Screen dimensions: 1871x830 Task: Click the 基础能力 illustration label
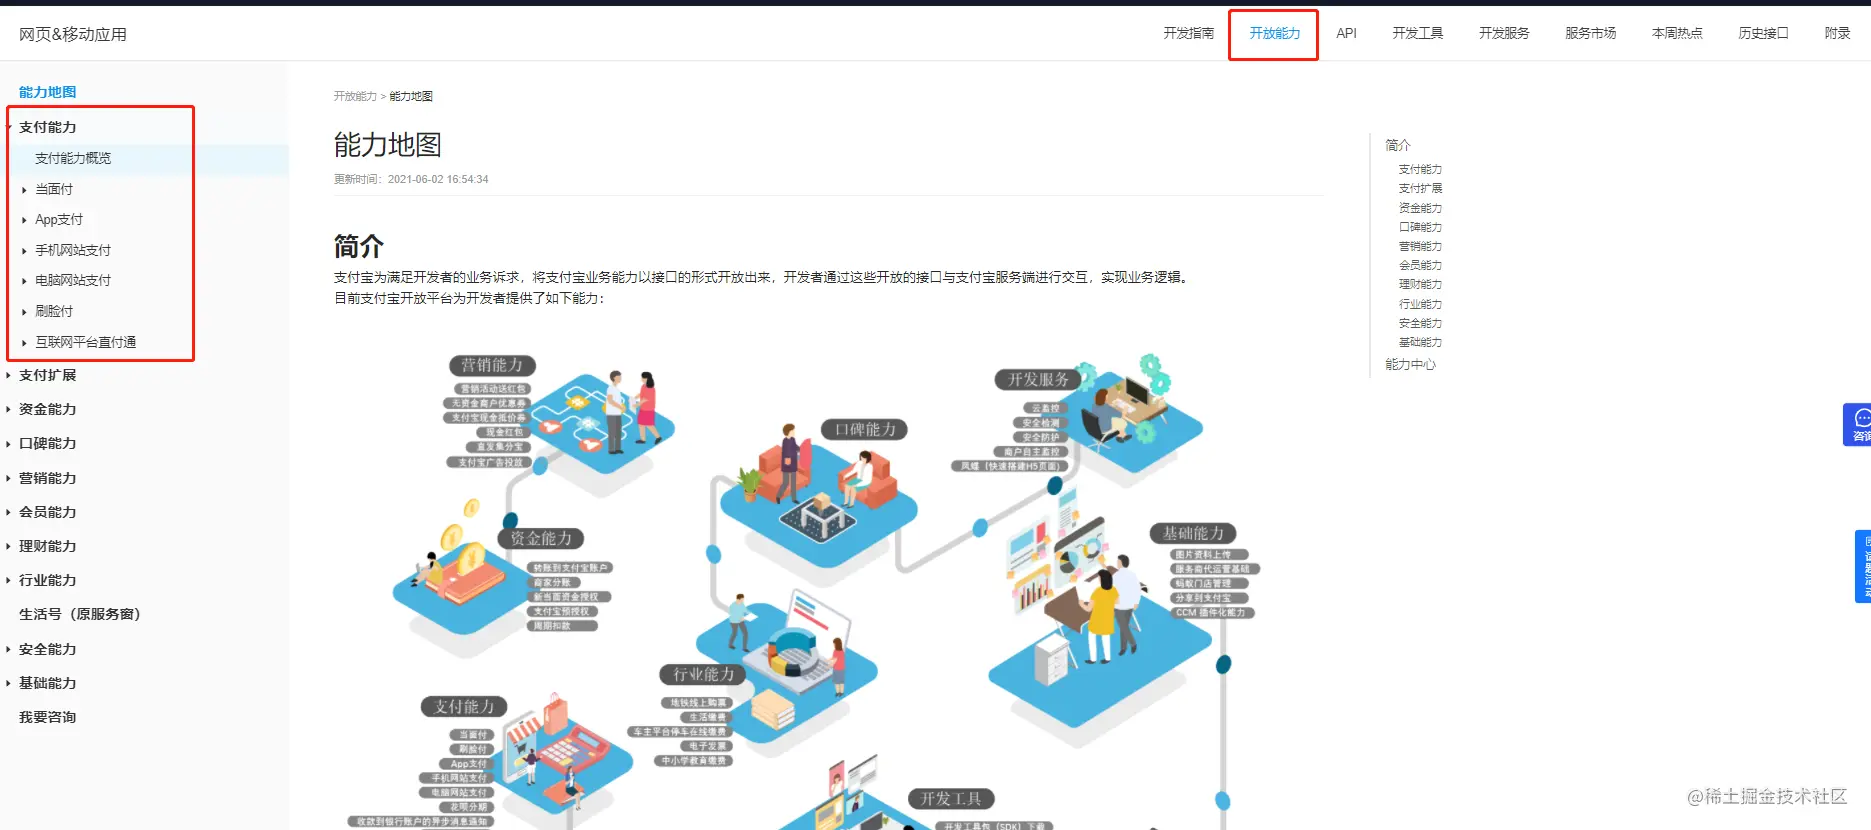1193,533
